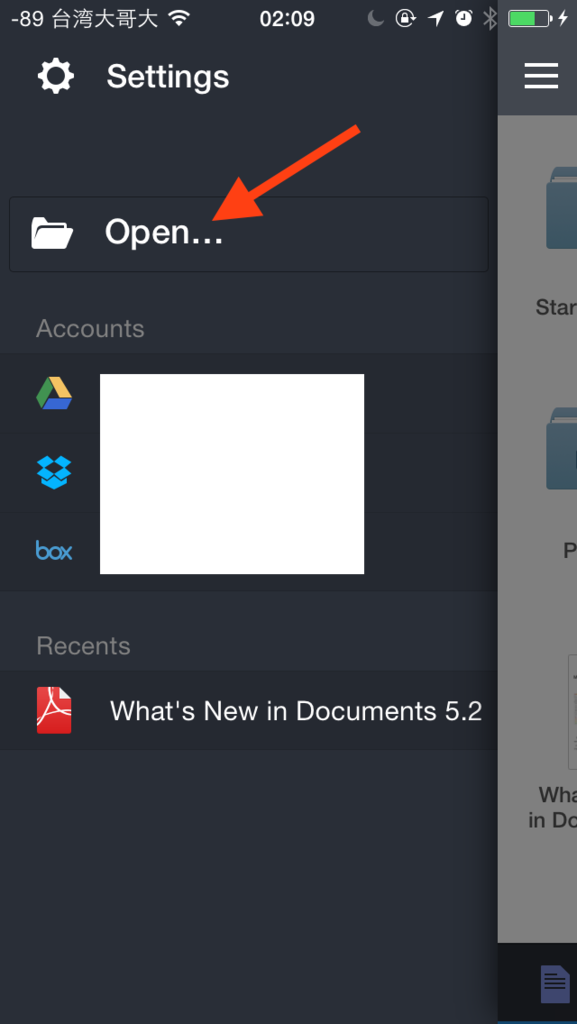Image resolution: width=577 pixels, height=1024 pixels.
Task: Tap the Accounts section header
Action: [x=90, y=328]
